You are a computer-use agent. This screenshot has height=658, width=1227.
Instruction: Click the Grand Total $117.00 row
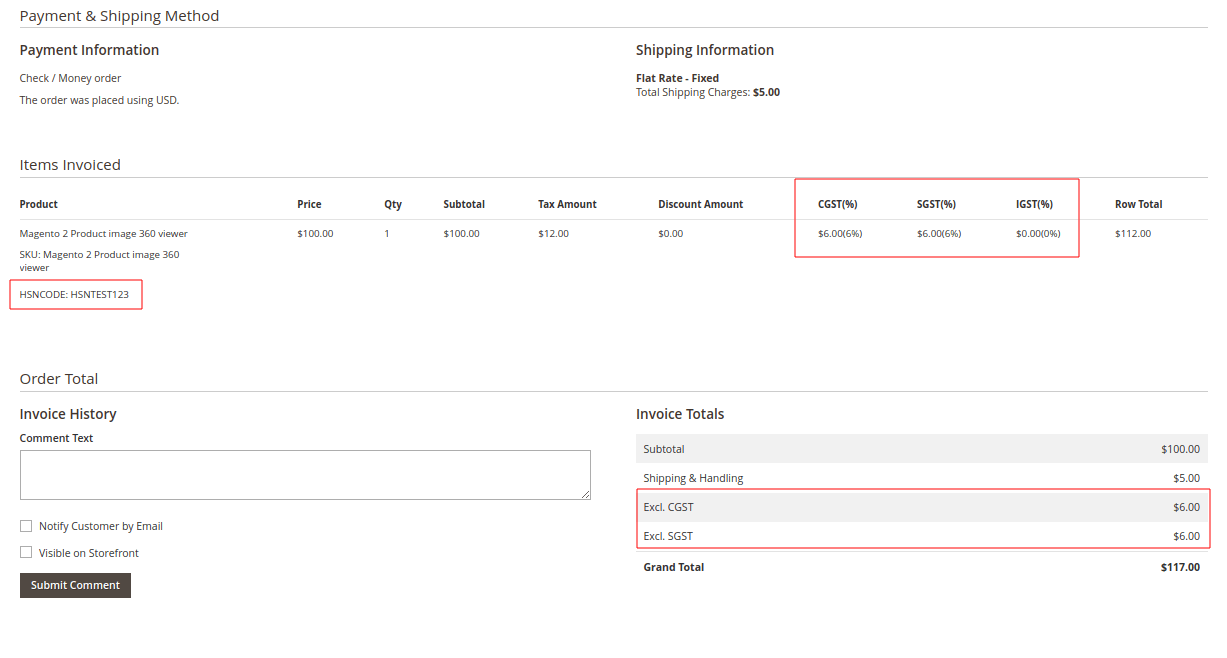click(x=920, y=567)
